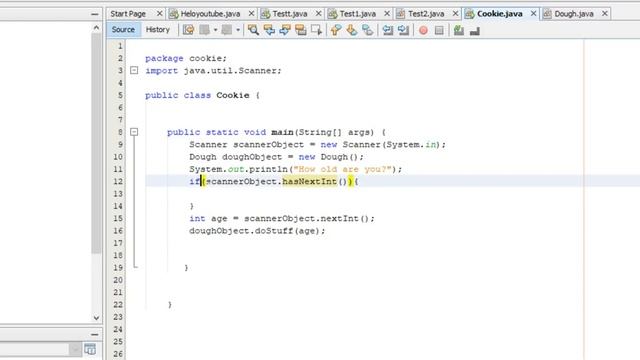
Task: Stop macro recording square icon
Action: 439,30
